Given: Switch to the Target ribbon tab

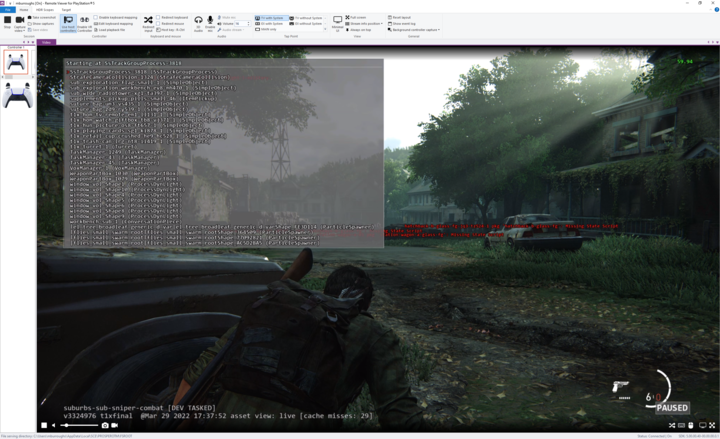Looking at the screenshot, I should [66, 10].
